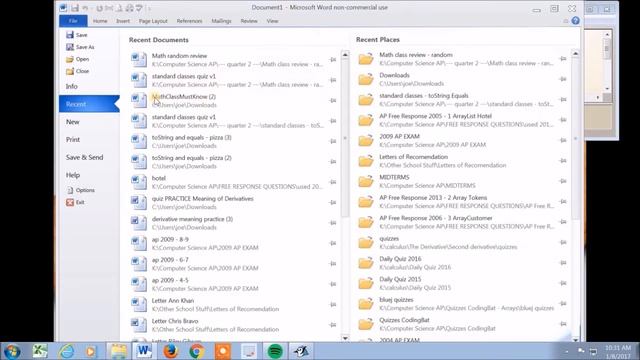Open the hotel document
640x360 pixels.
tap(233, 182)
